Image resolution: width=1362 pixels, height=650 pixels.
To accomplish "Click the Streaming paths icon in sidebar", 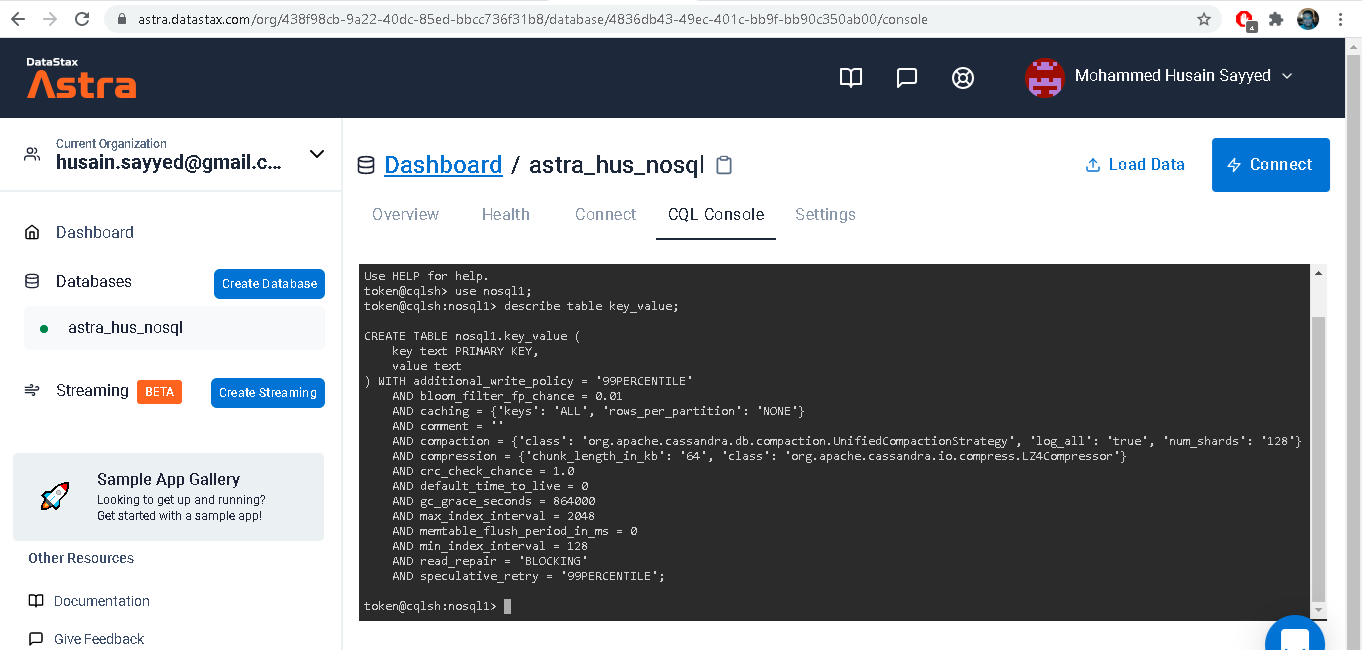I will point(32,391).
